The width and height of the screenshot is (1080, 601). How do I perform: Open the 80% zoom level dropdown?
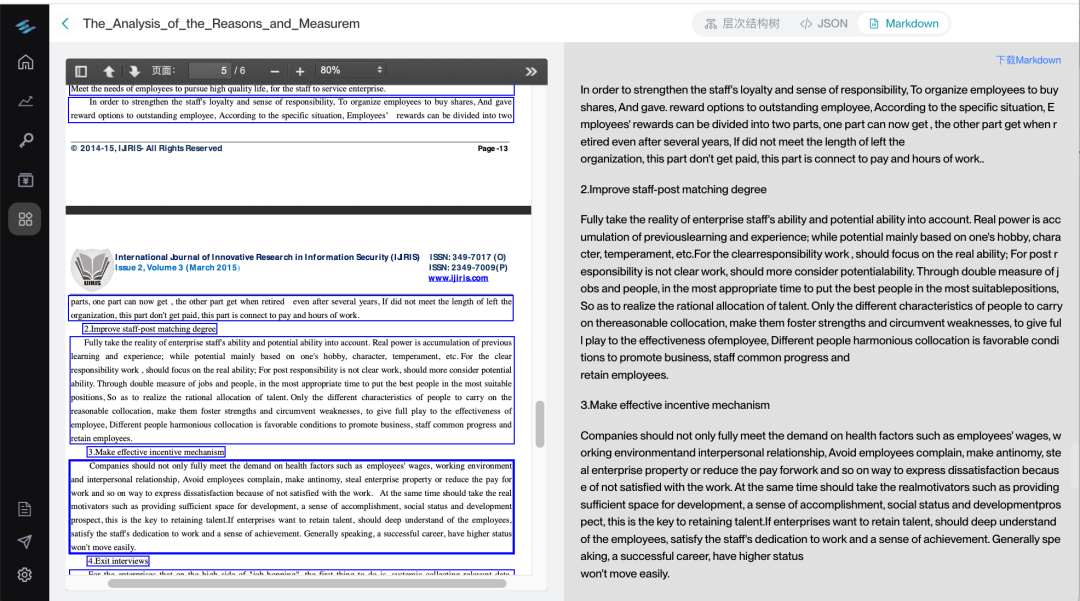tap(351, 70)
